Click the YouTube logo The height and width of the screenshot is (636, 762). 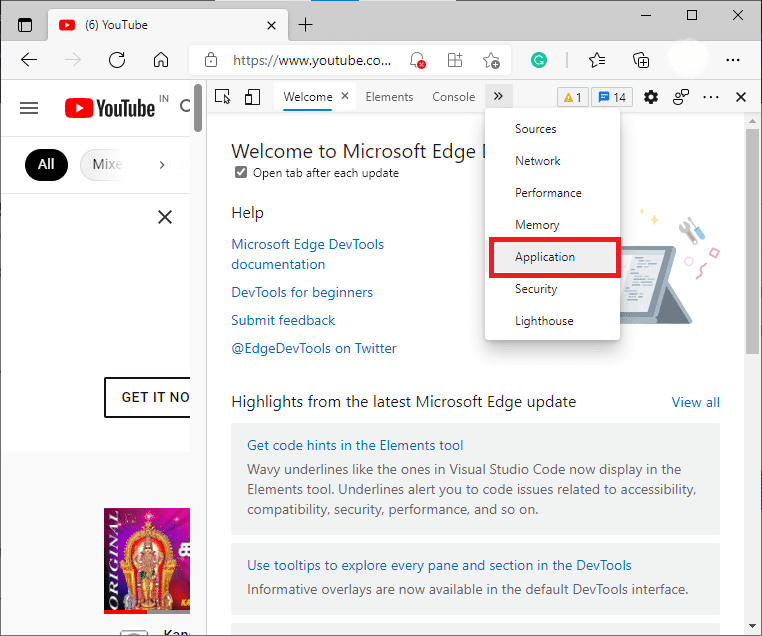110,108
